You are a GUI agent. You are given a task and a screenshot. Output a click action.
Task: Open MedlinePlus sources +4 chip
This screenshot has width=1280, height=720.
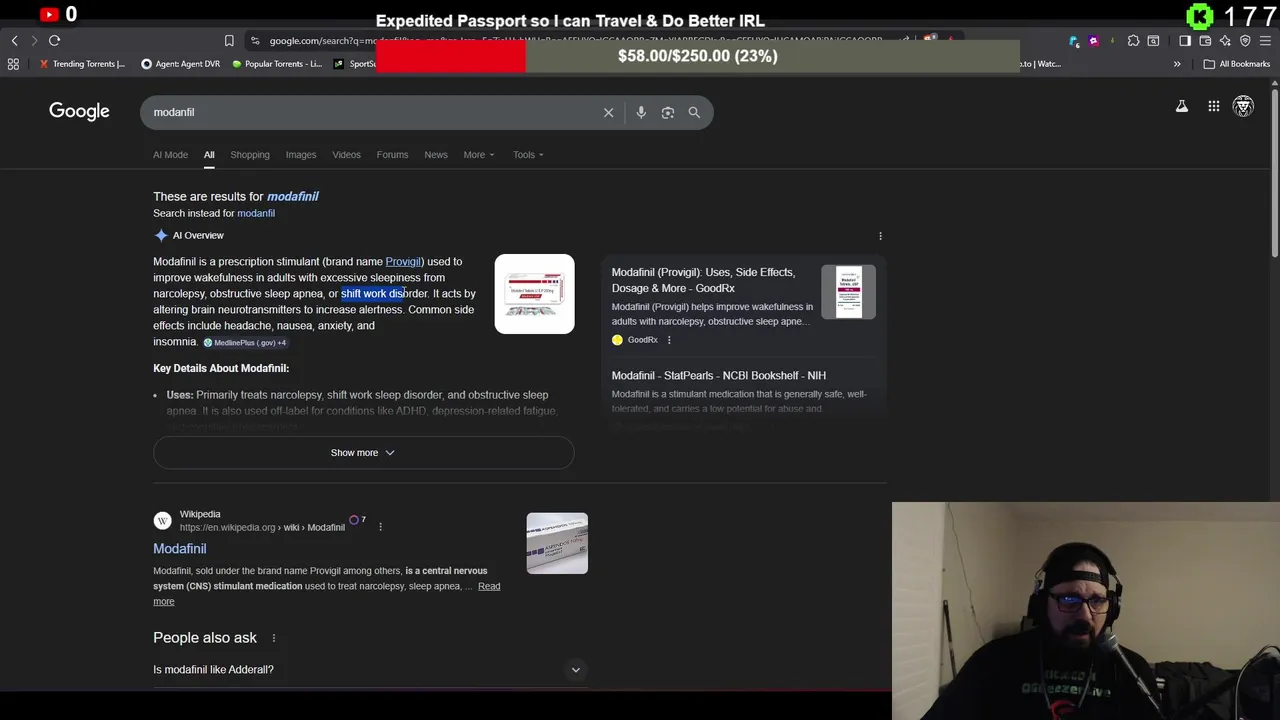(x=245, y=343)
